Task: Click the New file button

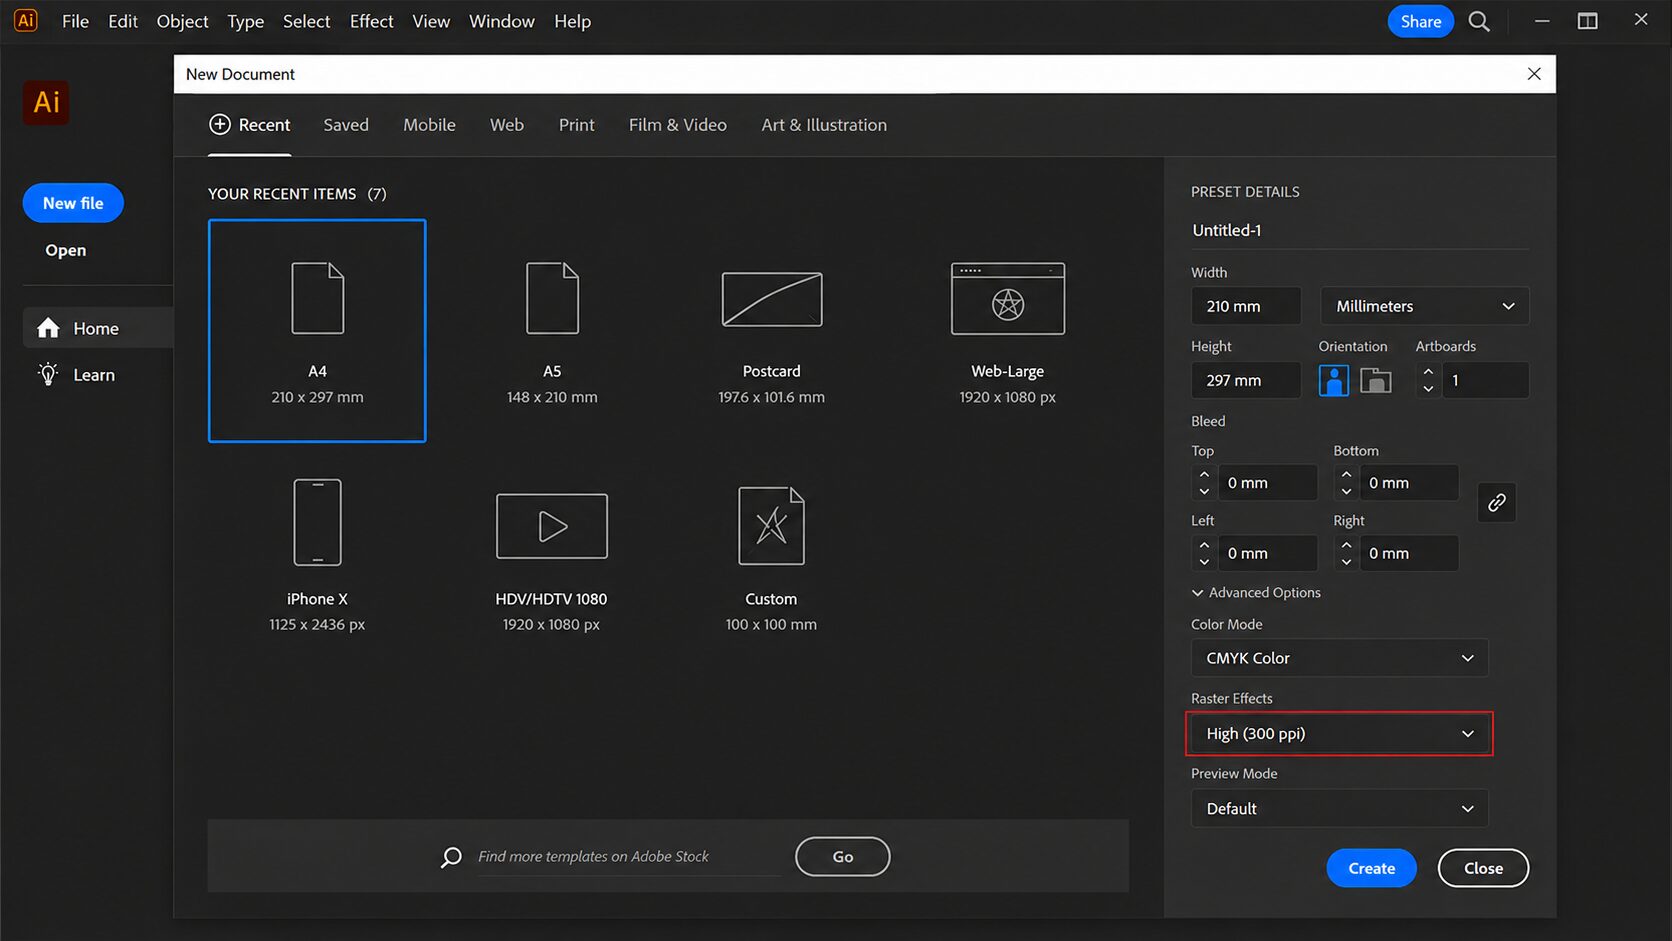Action: click(x=73, y=203)
